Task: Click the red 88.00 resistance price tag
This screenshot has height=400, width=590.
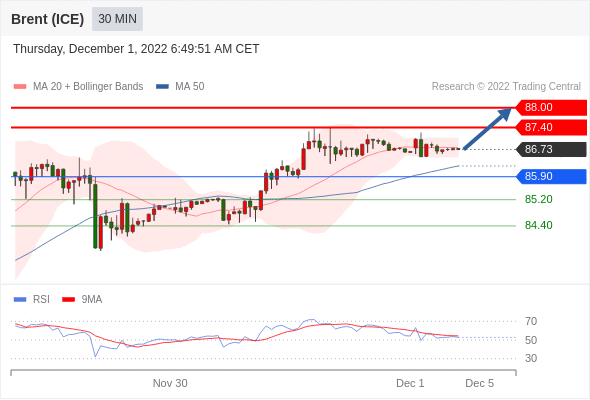Action: [x=551, y=108]
